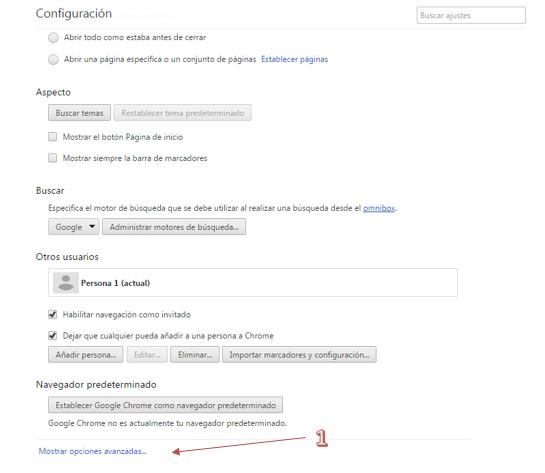Focus the 'Buscar ajustes' search field
This screenshot has height=473, width=545.
coord(471,15)
